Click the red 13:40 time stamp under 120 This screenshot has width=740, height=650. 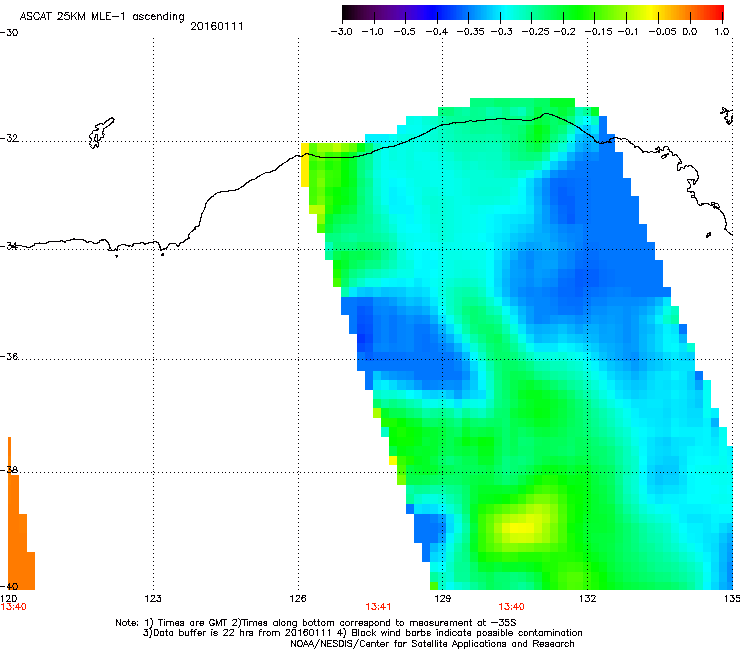tap(13, 607)
